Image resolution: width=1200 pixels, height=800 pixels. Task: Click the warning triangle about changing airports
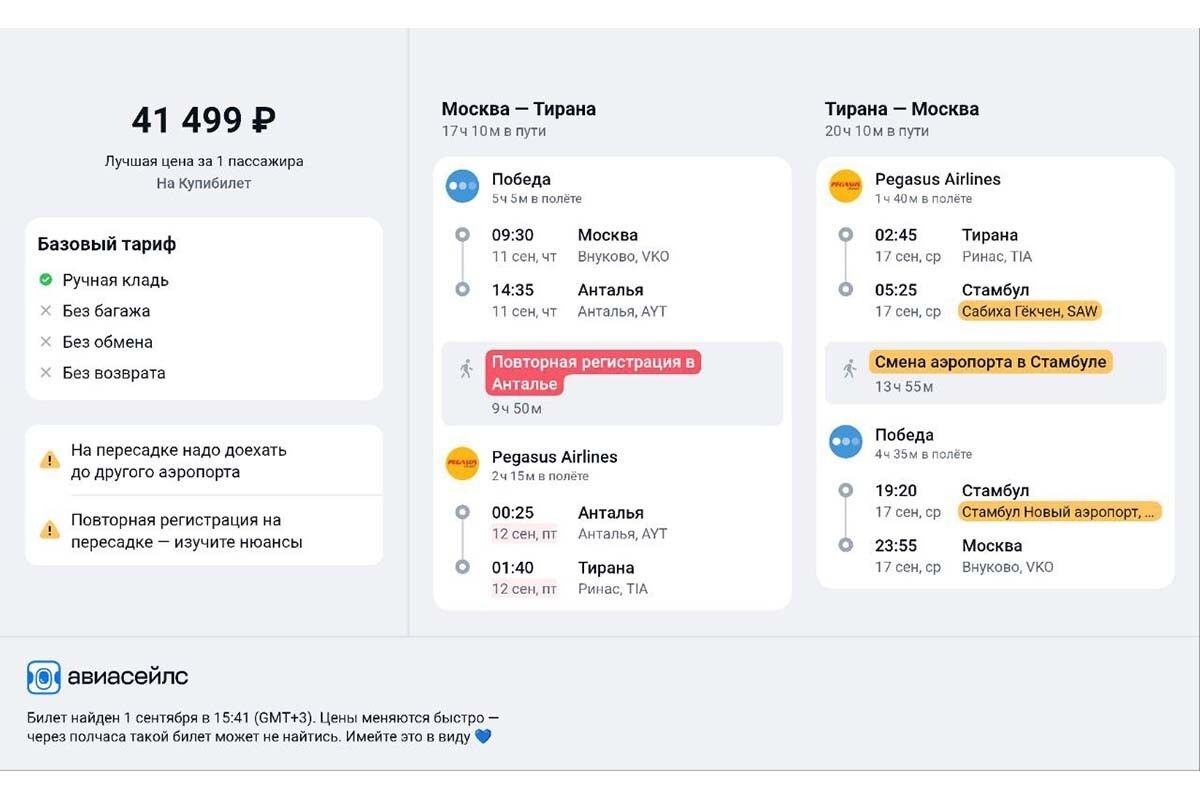pyautogui.click(x=49, y=459)
